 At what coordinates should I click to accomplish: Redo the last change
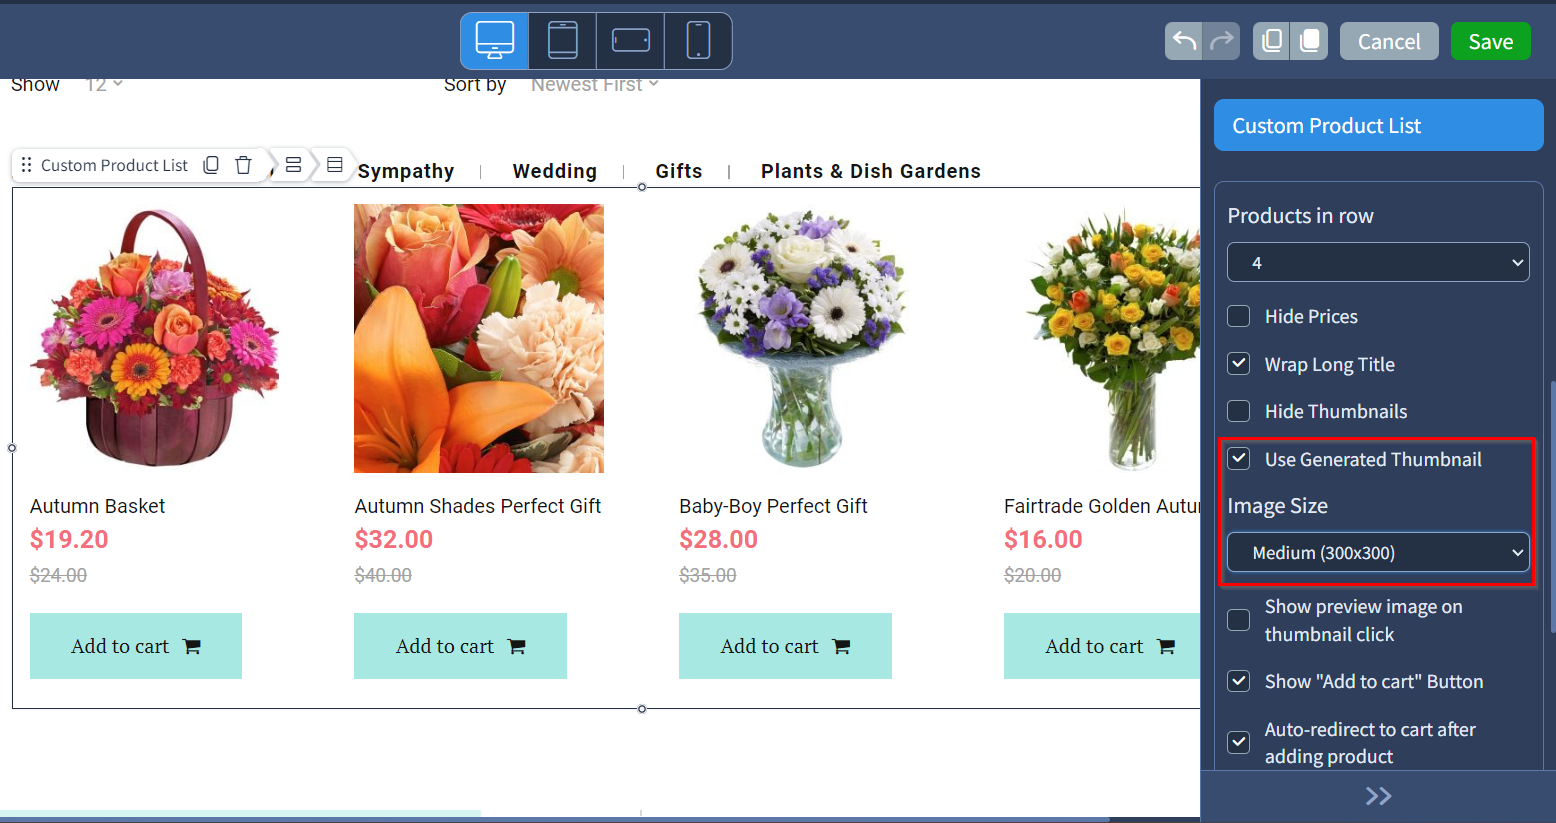click(1221, 41)
